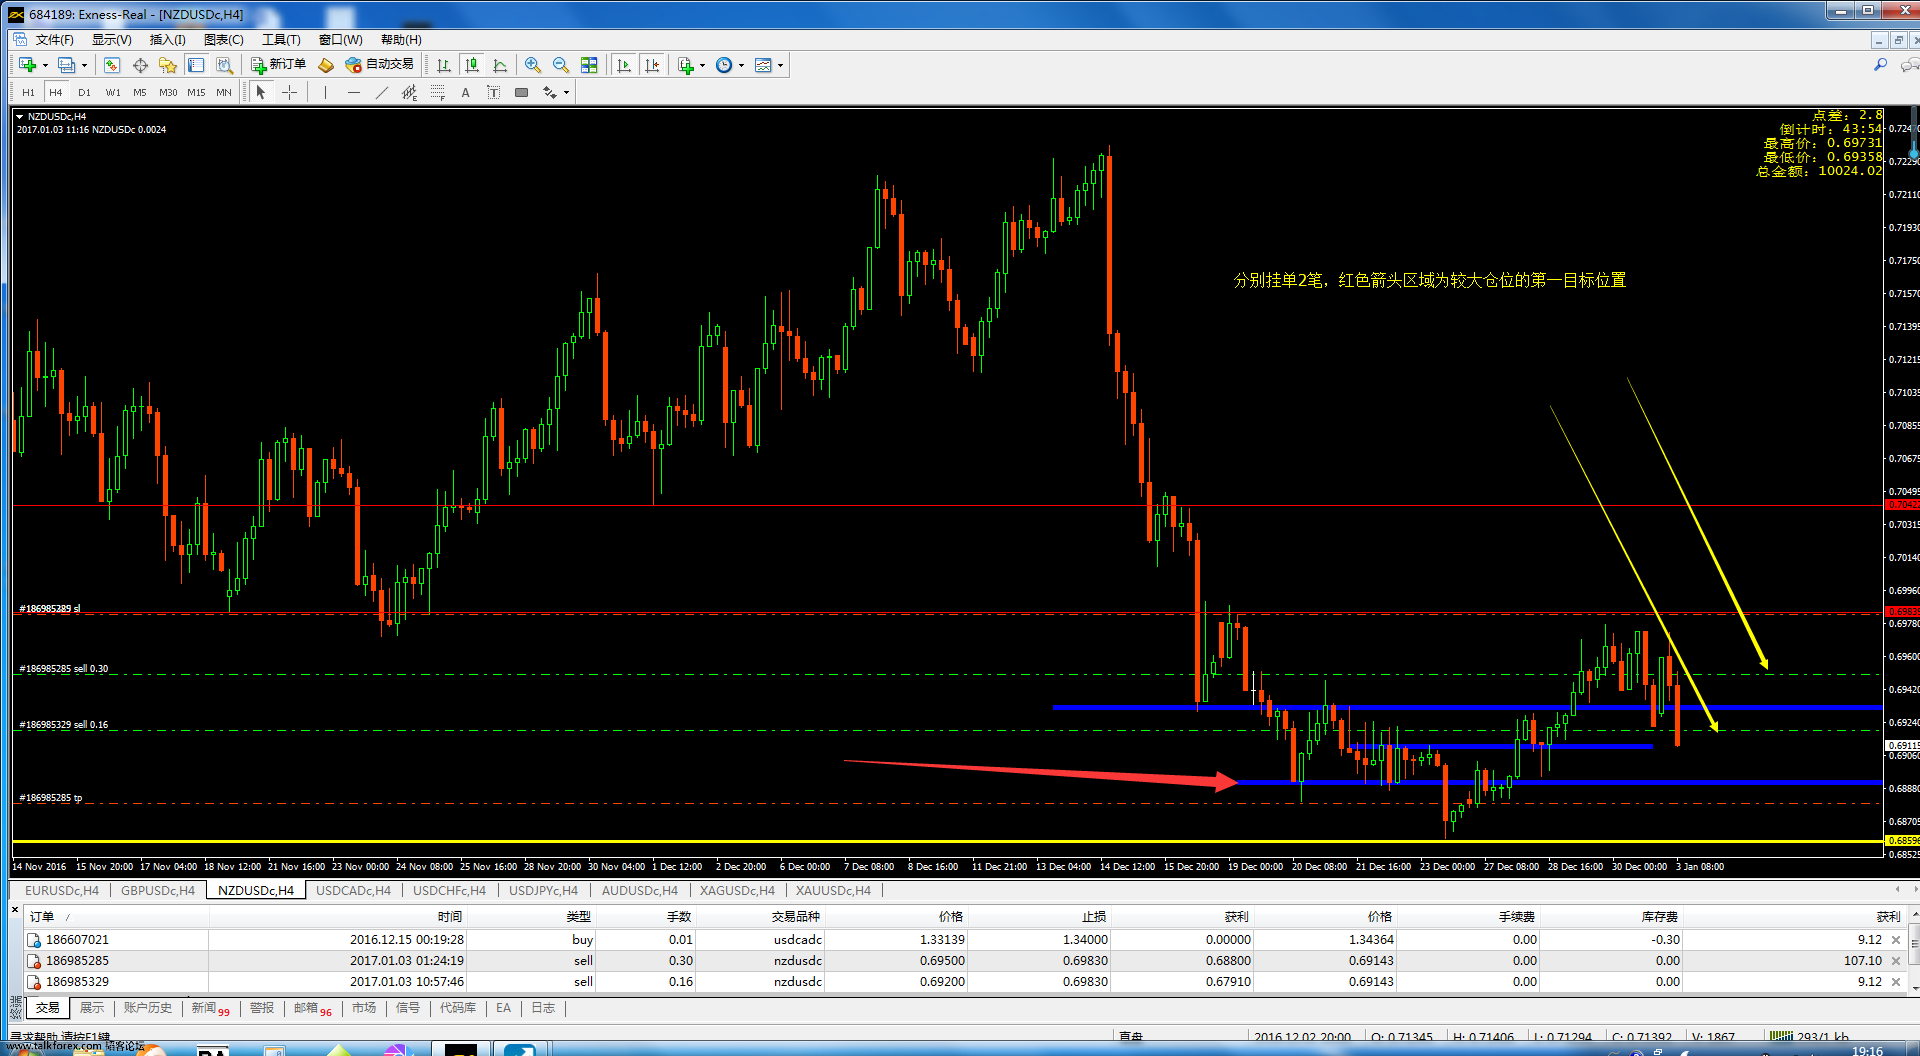Open the 邮箱 terminal tab
Viewport: 1920px width, 1056px height.
coord(312,1008)
